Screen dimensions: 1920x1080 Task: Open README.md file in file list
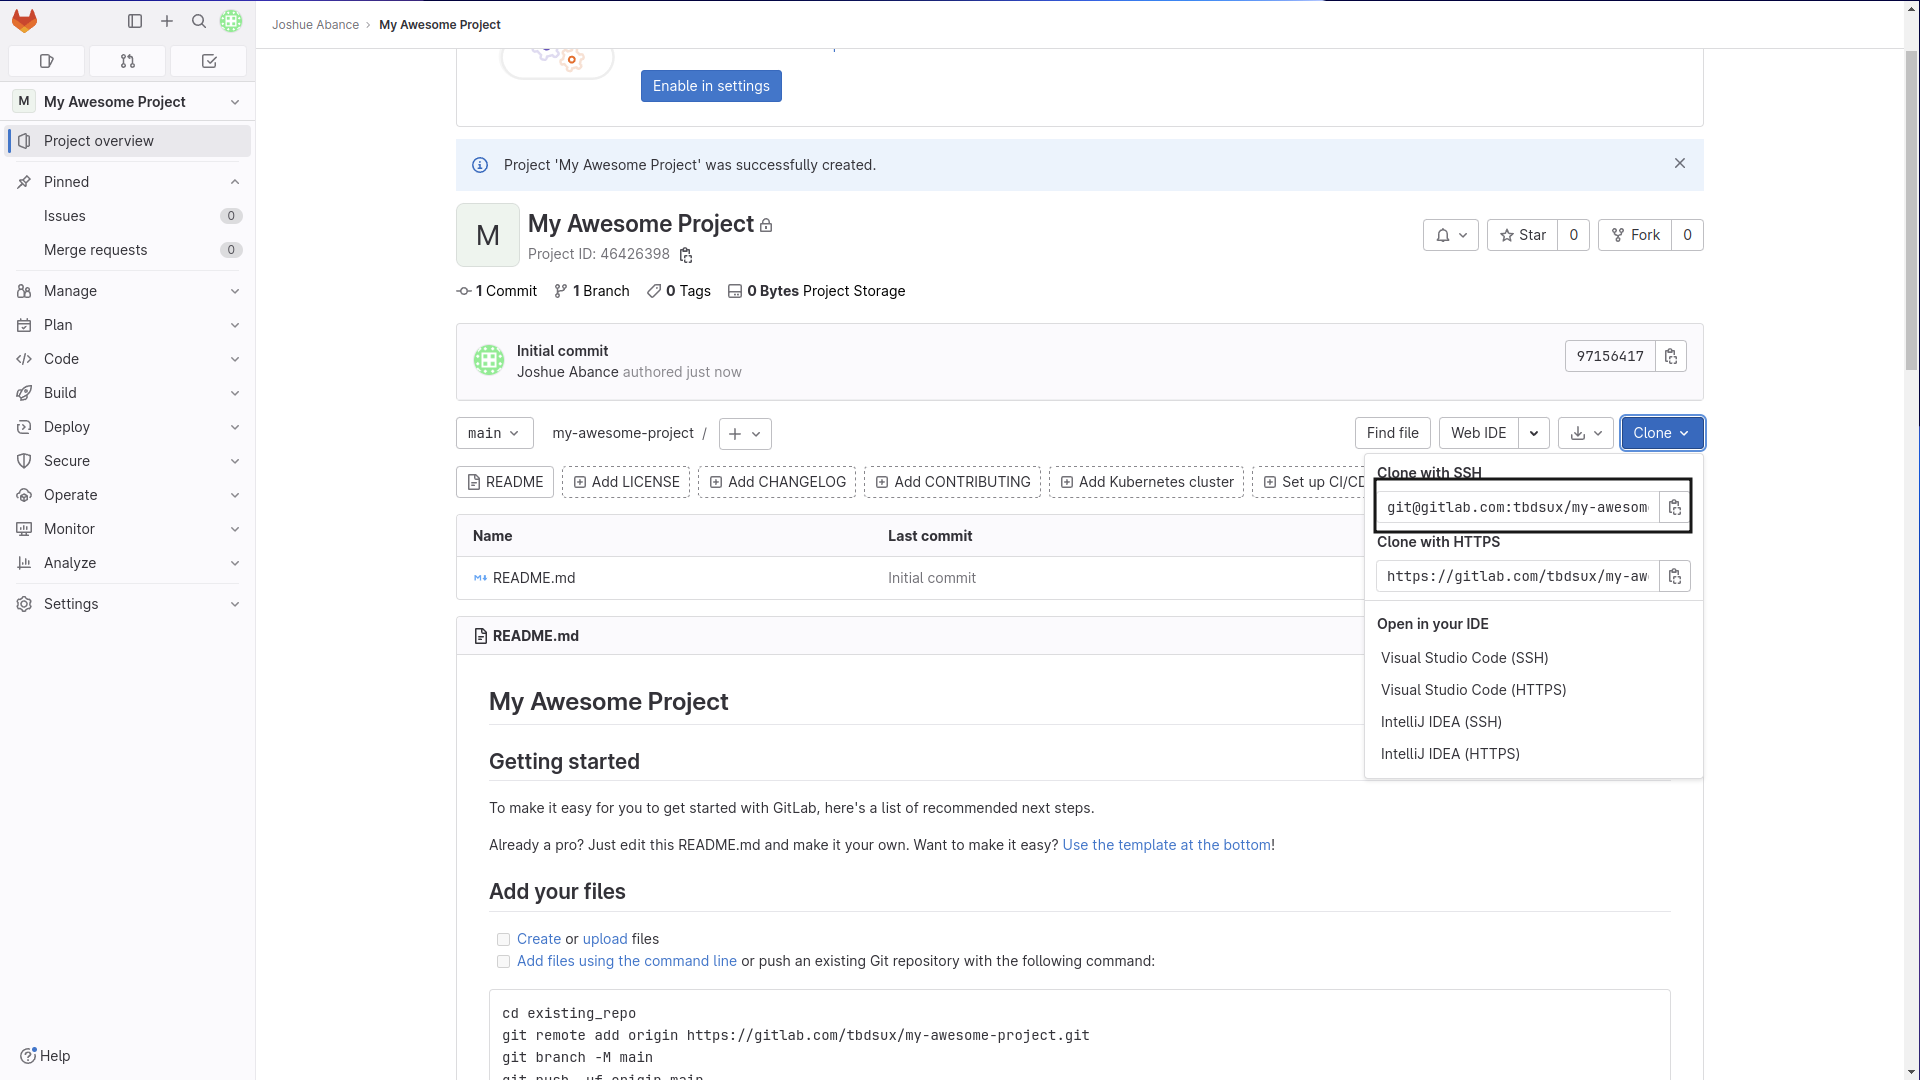pyautogui.click(x=534, y=578)
